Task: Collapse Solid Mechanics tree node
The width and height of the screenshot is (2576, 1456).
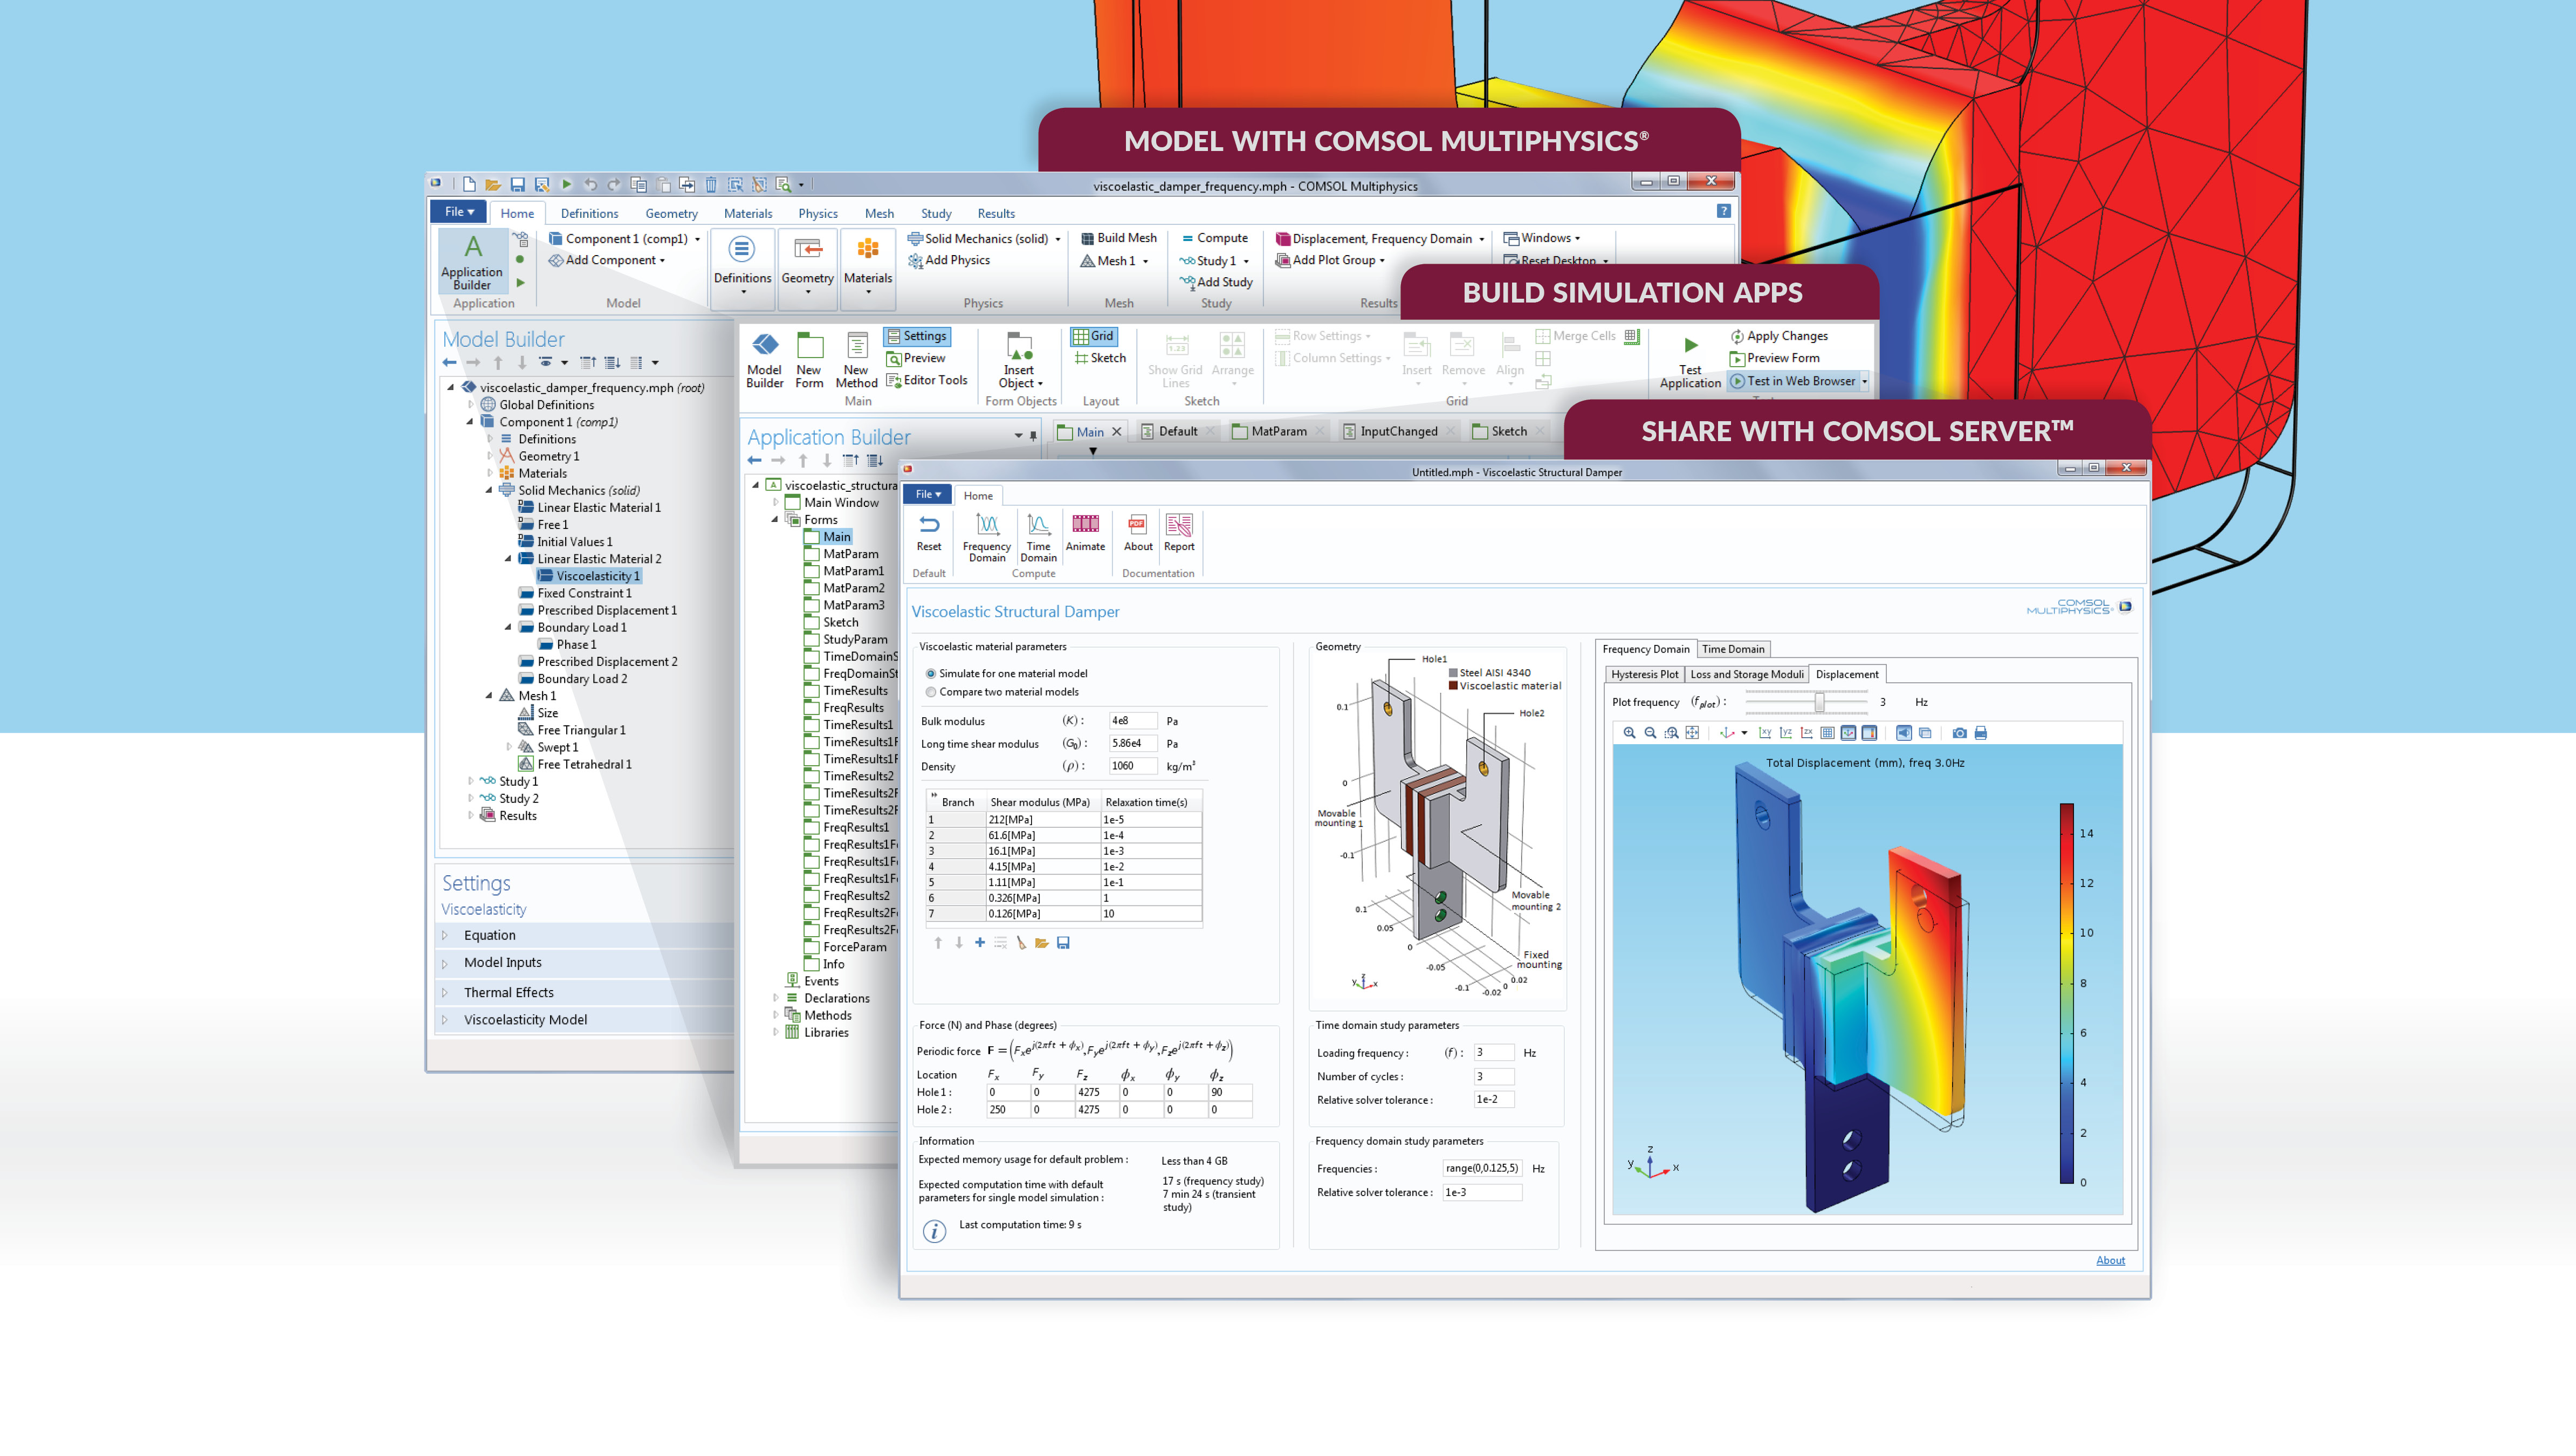Action: [489, 490]
